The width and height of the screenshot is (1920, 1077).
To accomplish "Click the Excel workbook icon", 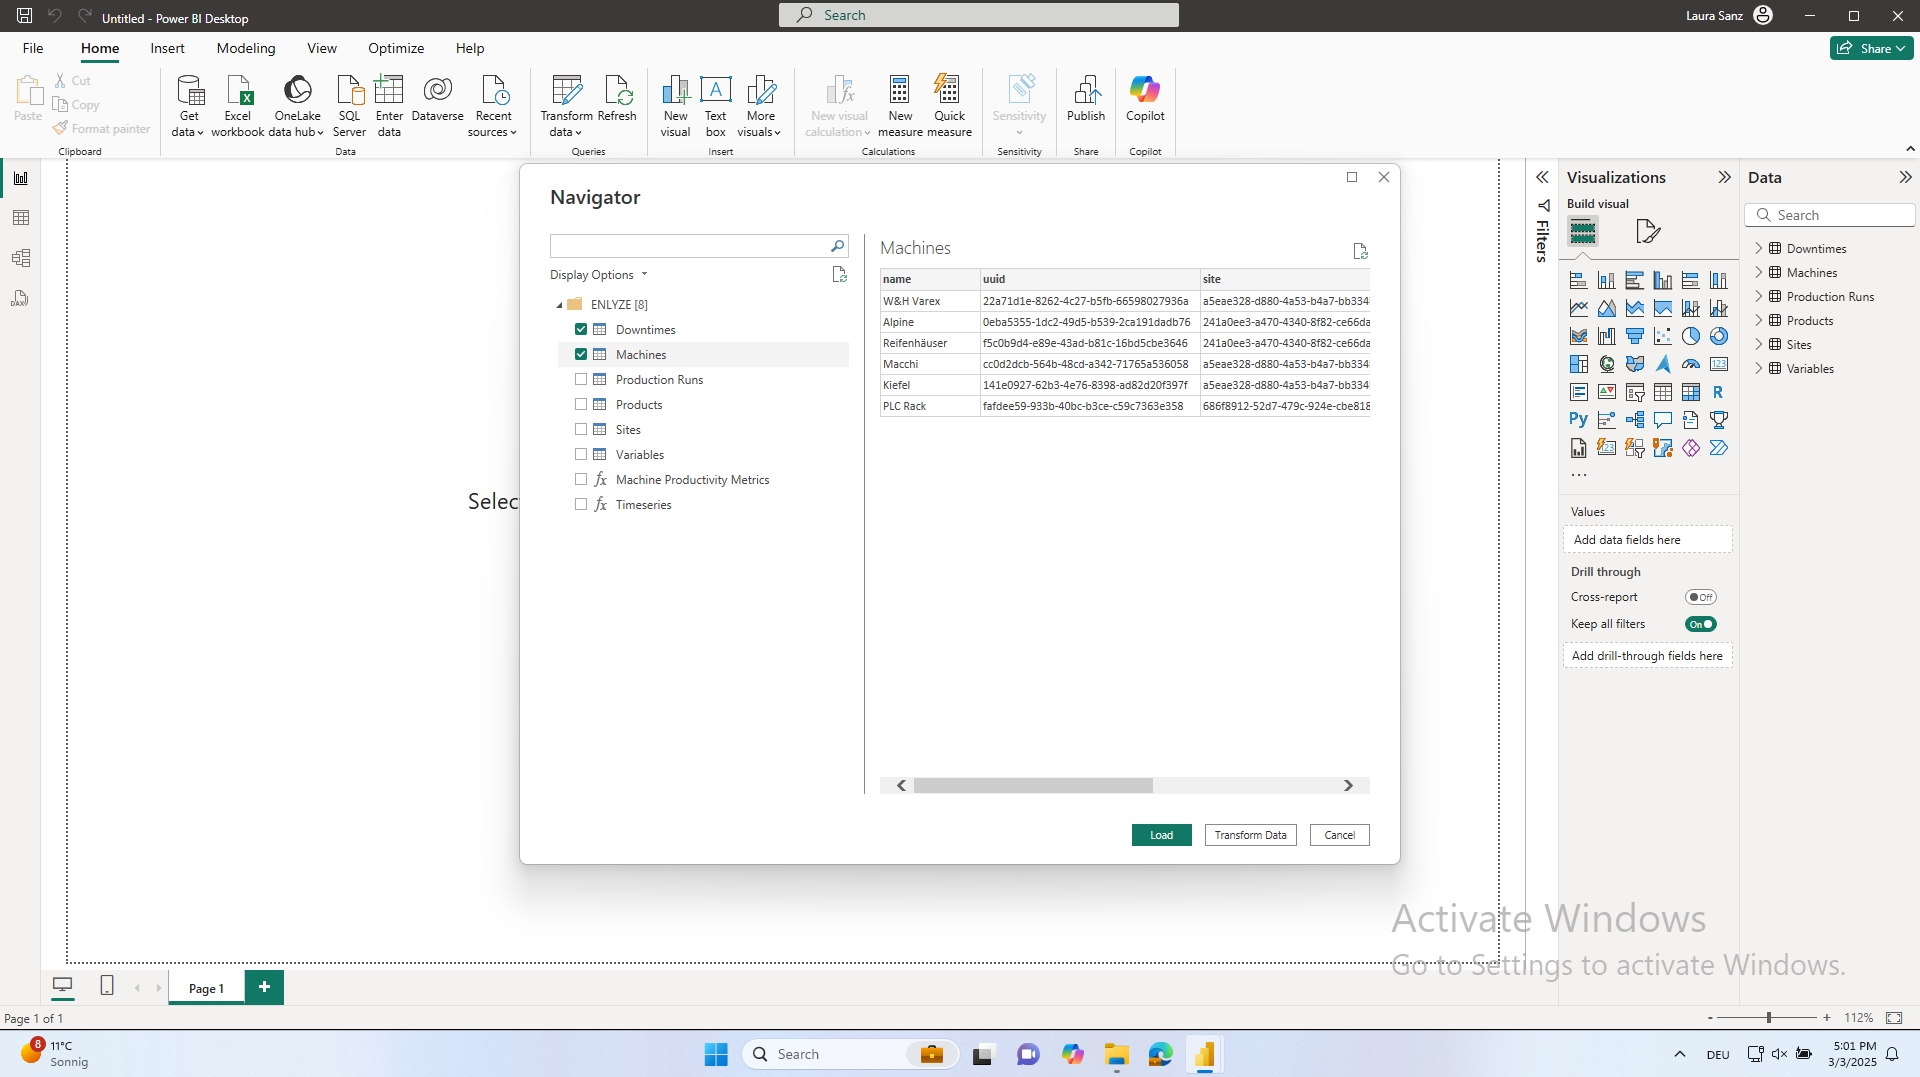I will pos(238,91).
